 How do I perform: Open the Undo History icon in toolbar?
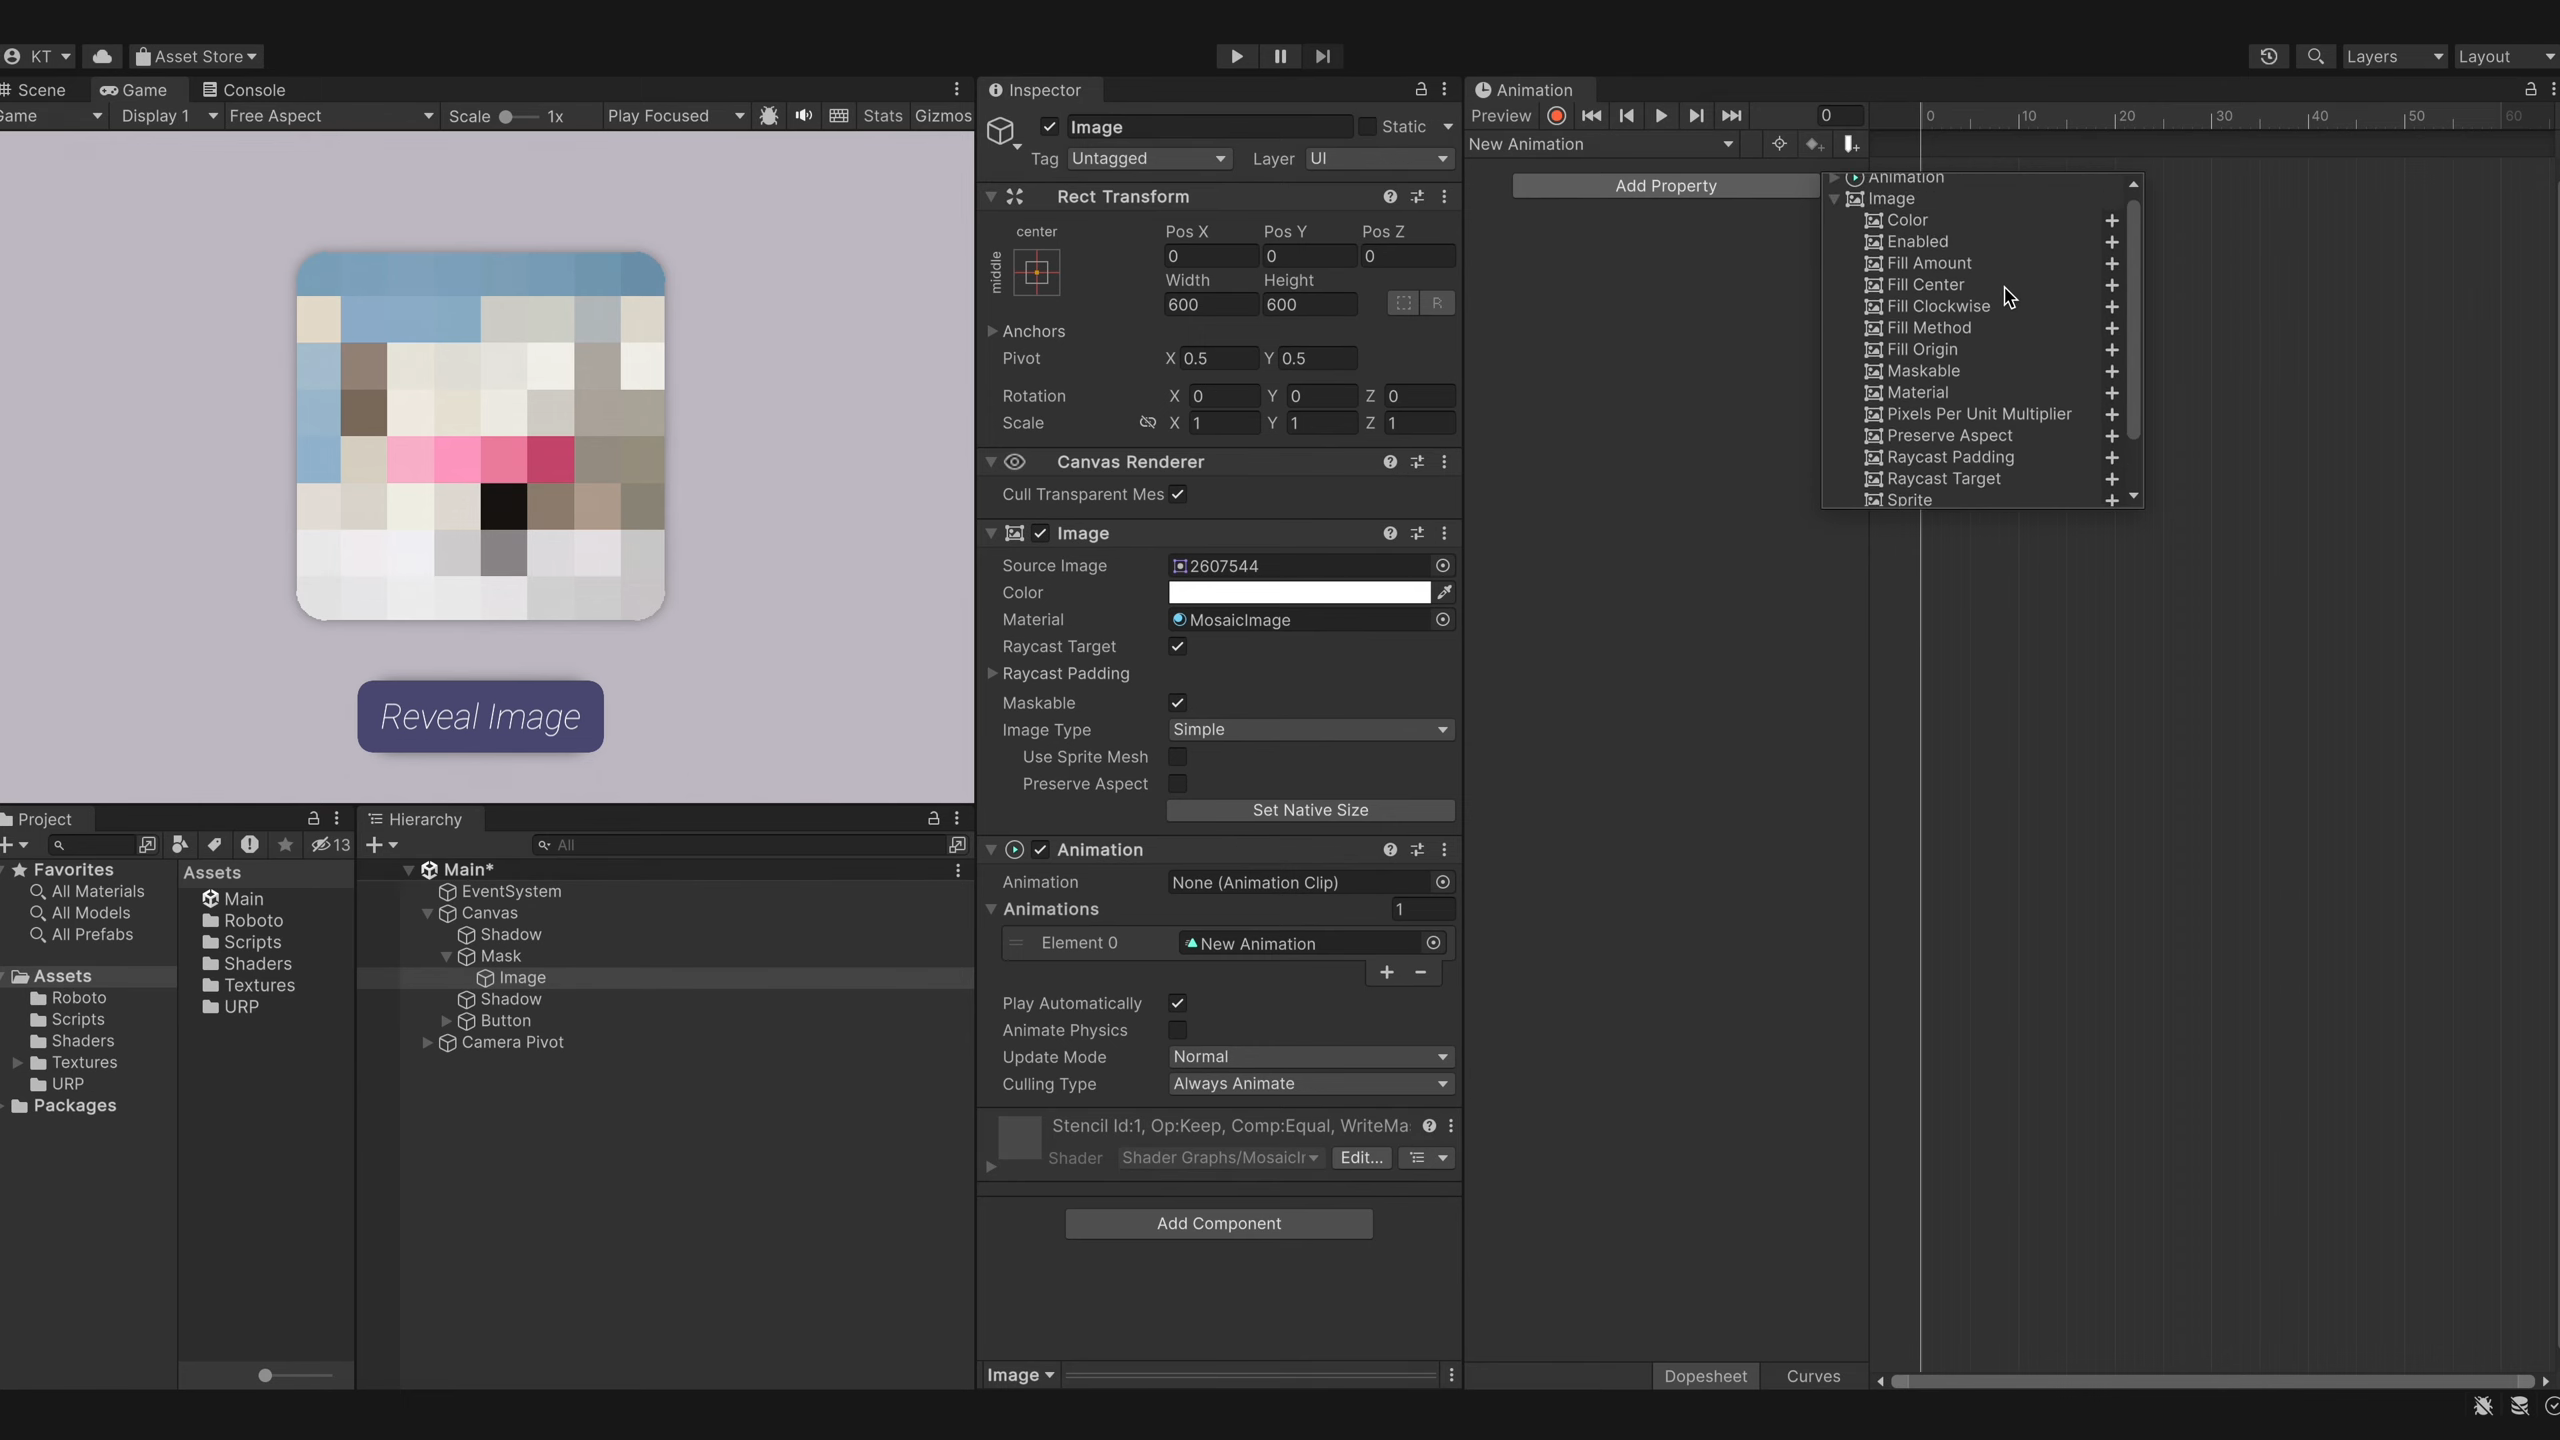(2269, 57)
